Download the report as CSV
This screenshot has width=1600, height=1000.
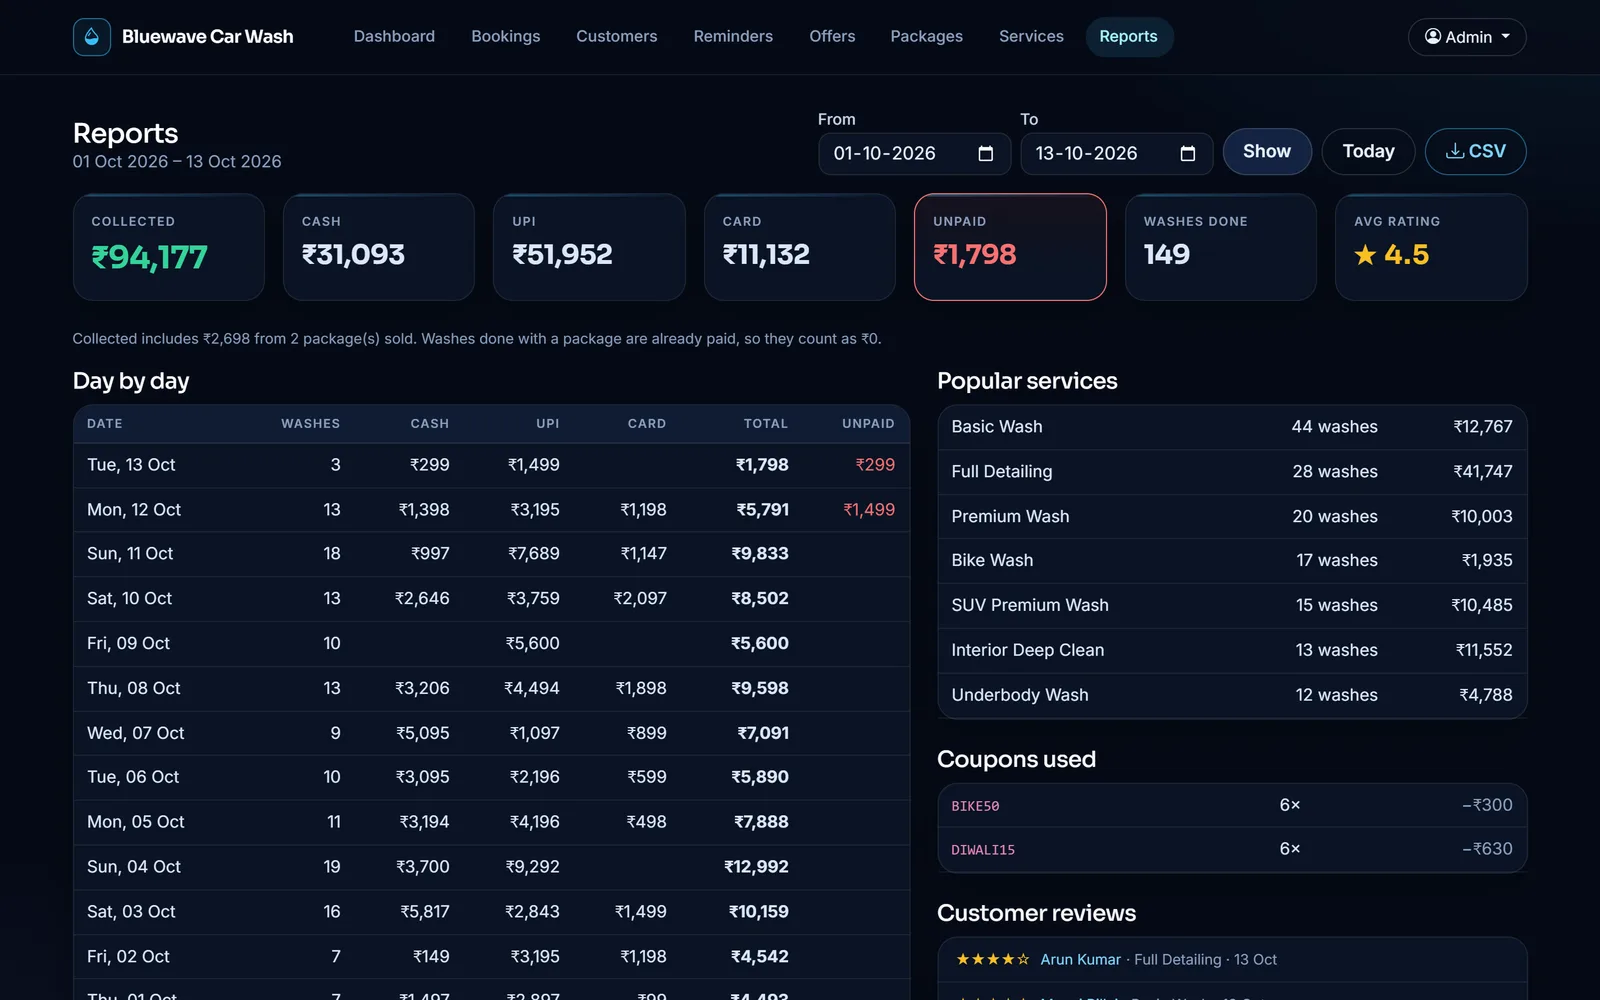click(x=1476, y=152)
